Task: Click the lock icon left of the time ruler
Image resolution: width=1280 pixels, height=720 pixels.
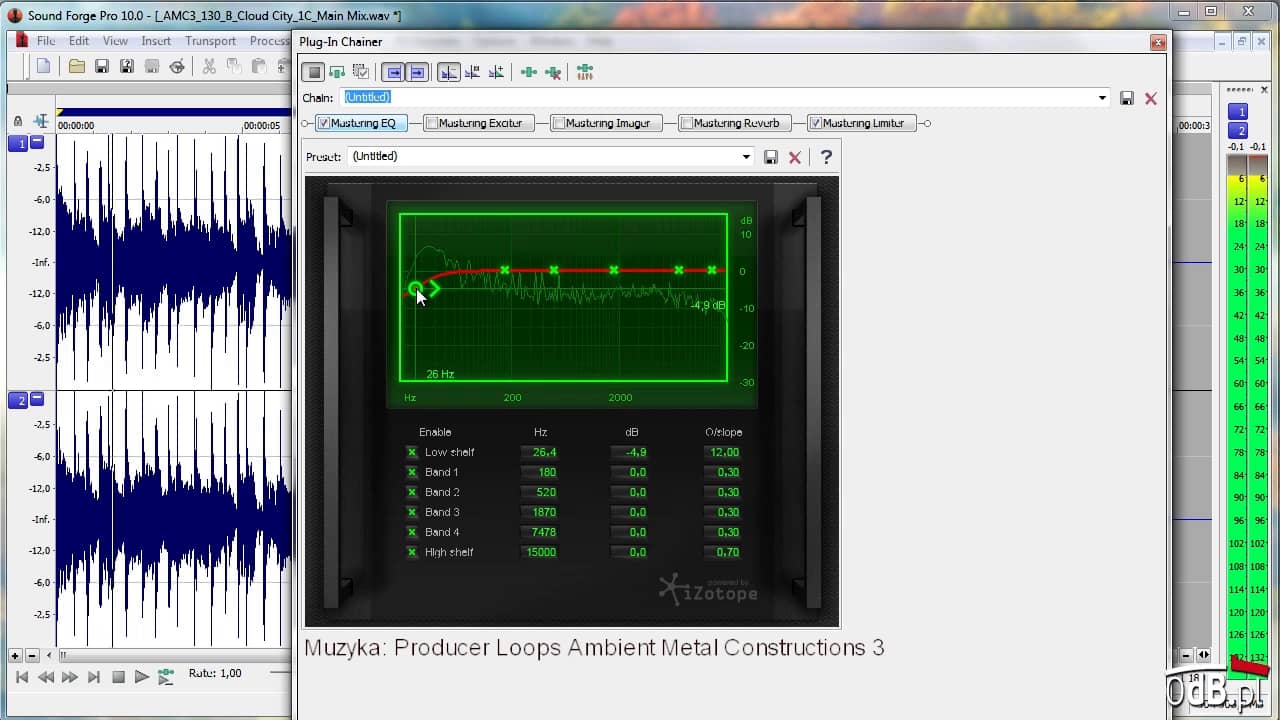Action: pyautogui.click(x=18, y=121)
